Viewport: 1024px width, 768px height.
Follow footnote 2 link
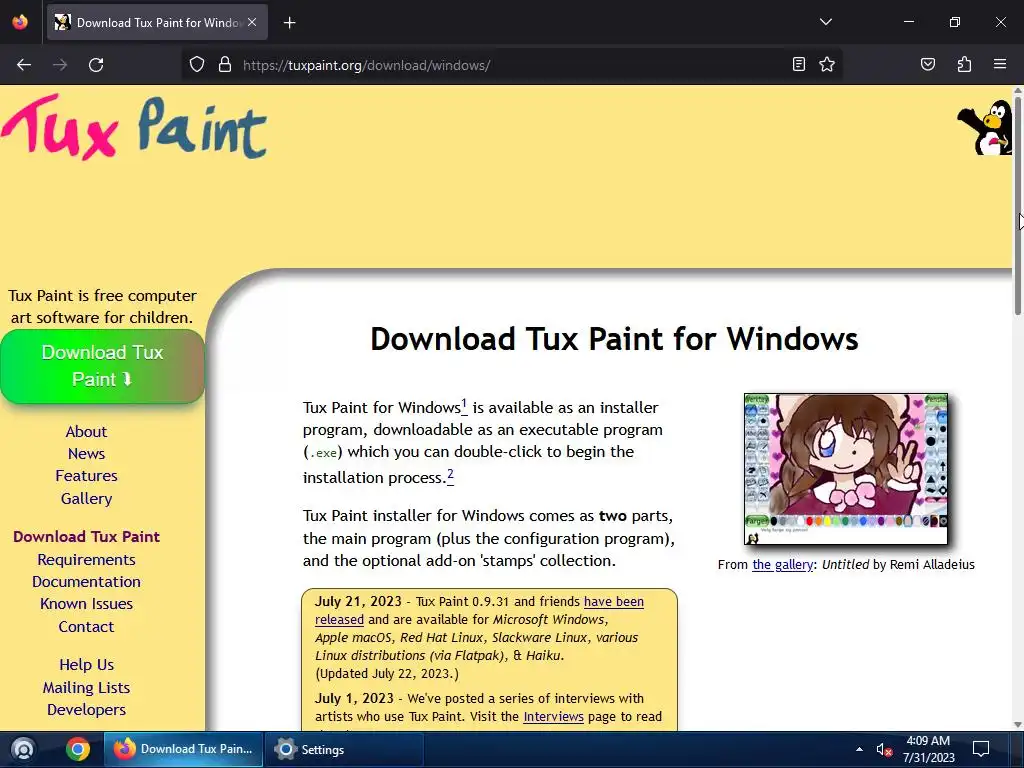[450, 475]
